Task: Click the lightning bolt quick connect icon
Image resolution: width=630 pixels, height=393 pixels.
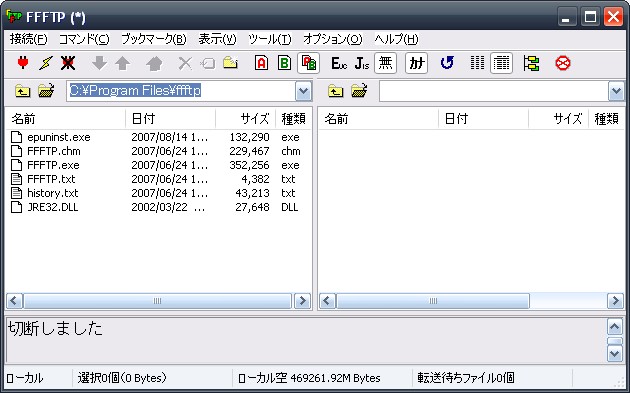Action: (45, 63)
